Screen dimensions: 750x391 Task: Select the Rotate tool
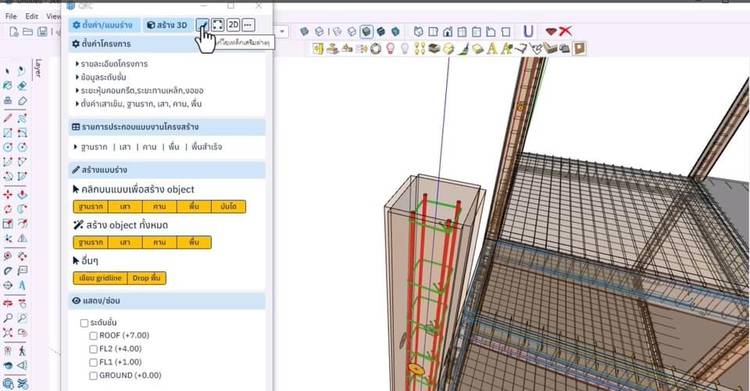pyautogui.click(x=8, y=209)
